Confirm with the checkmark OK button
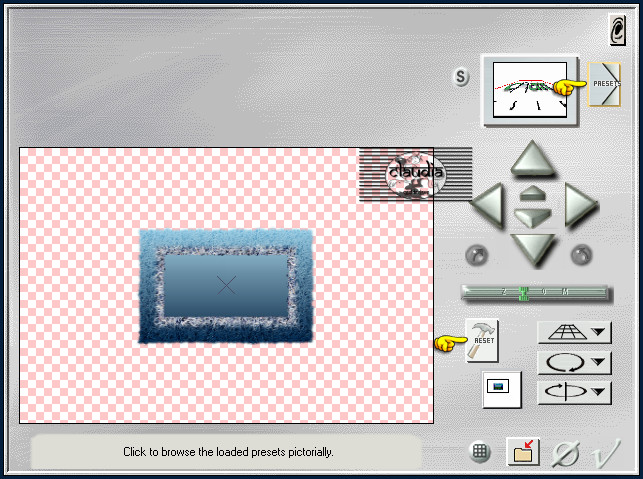 (607, 453)
